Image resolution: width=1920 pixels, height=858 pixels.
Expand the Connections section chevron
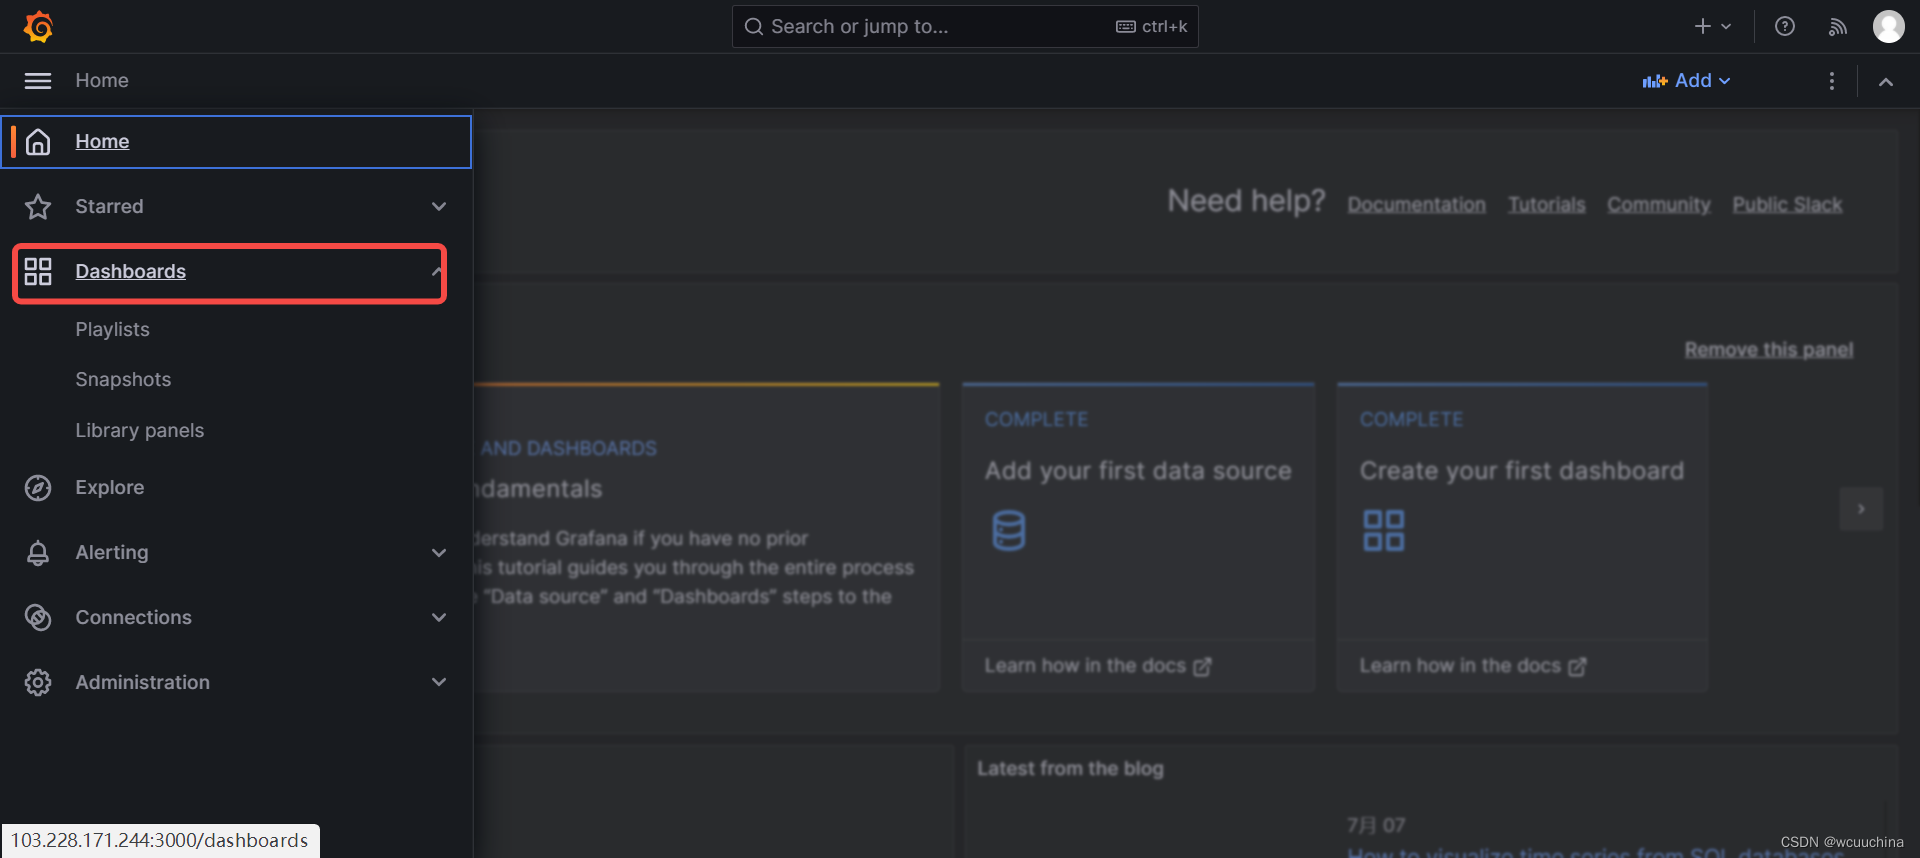click(x=439, y=618)
